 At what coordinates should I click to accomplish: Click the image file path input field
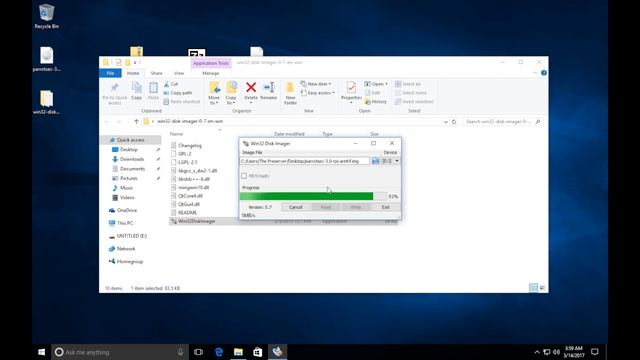(x=304, y=161)
